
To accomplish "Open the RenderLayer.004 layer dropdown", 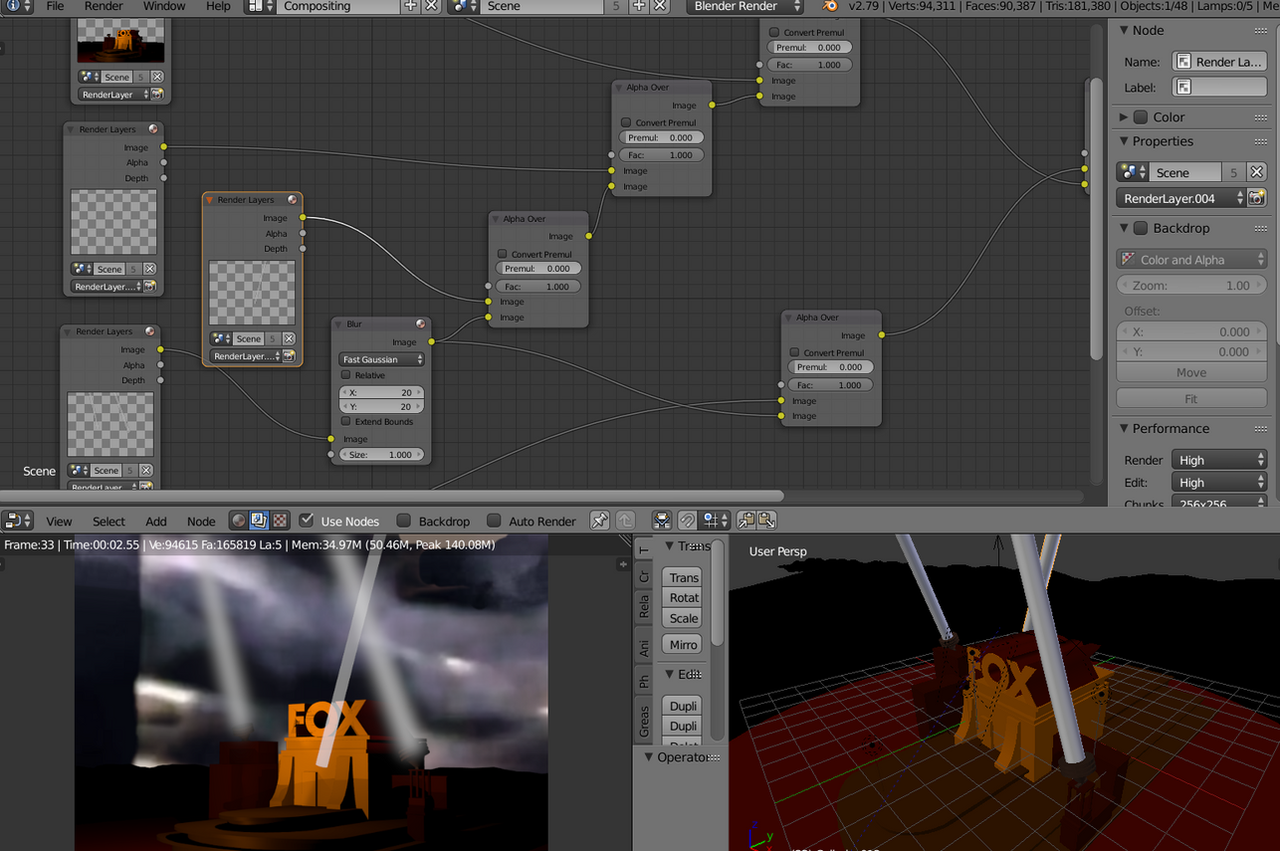I will pyautogui.click(x=1180, y=198).
